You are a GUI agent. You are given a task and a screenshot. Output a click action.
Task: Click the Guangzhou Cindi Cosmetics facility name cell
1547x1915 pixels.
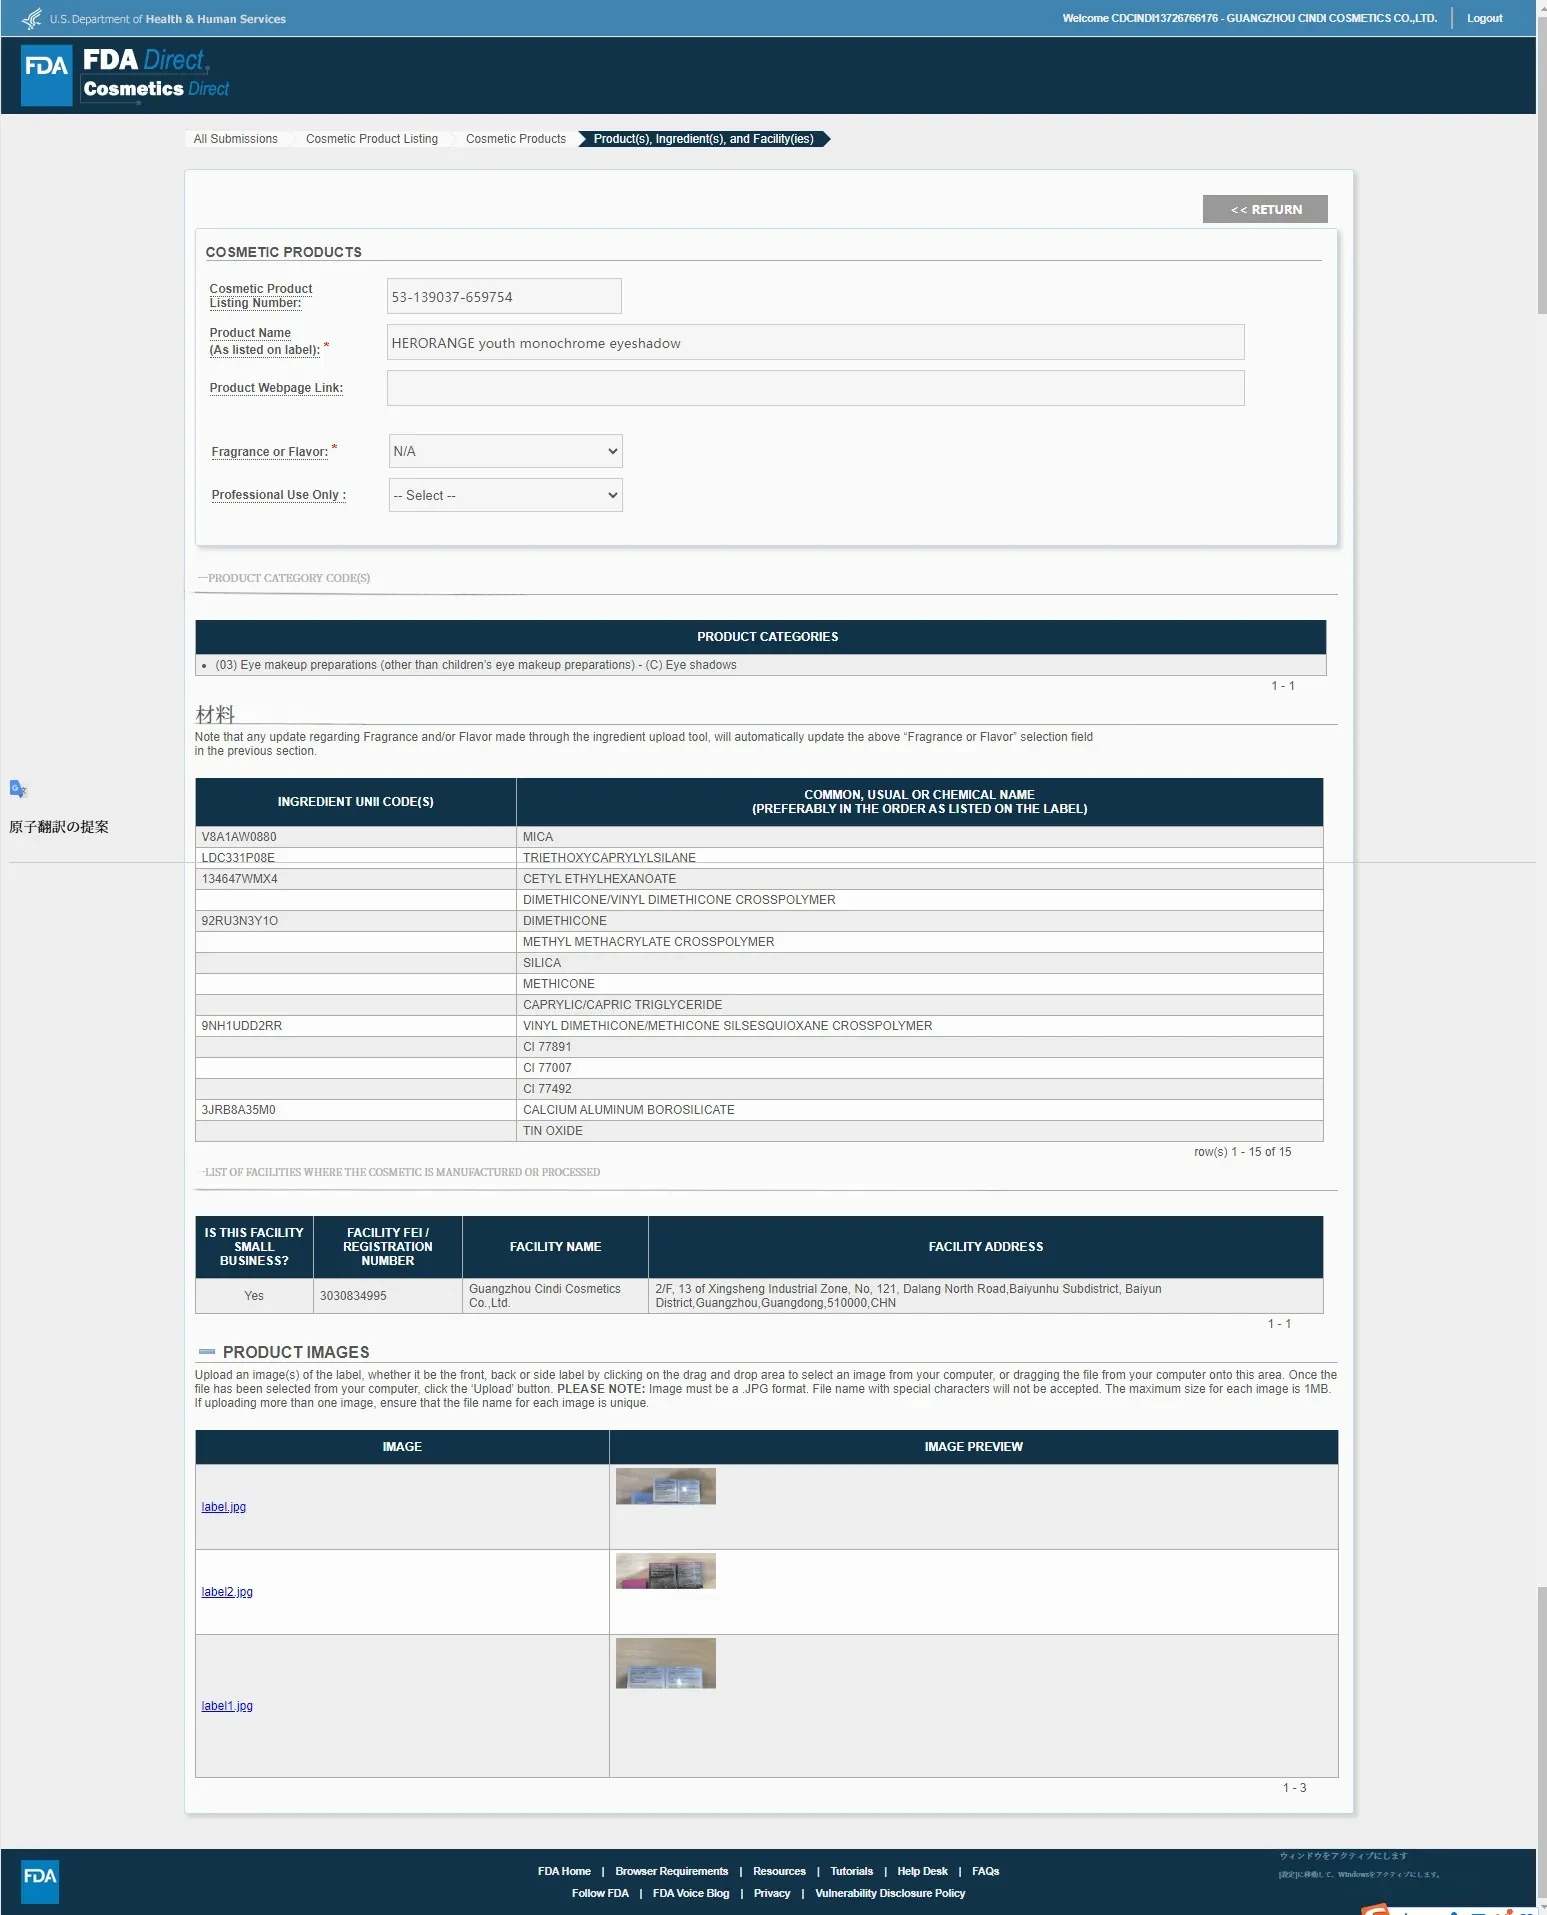point(555,1296)
